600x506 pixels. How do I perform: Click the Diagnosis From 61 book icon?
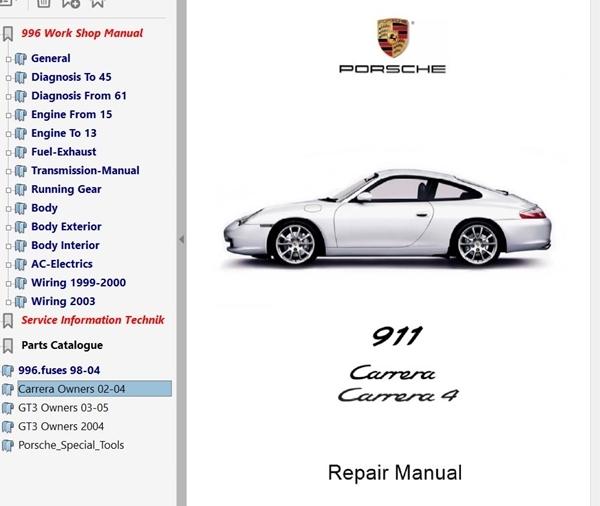click(x=21, y=96)
